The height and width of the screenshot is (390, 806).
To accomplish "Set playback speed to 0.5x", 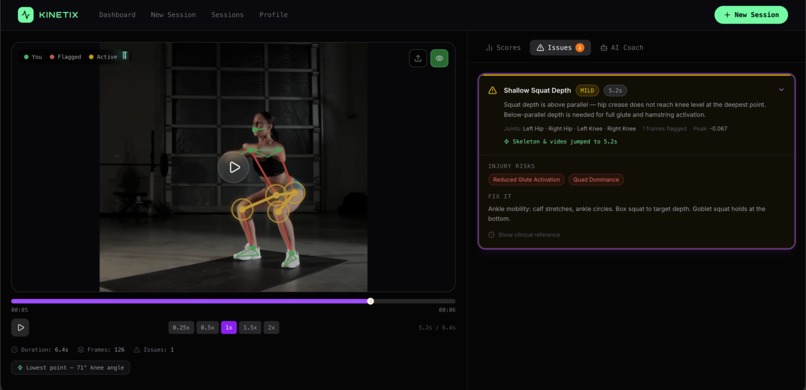I will pos(207,327).
